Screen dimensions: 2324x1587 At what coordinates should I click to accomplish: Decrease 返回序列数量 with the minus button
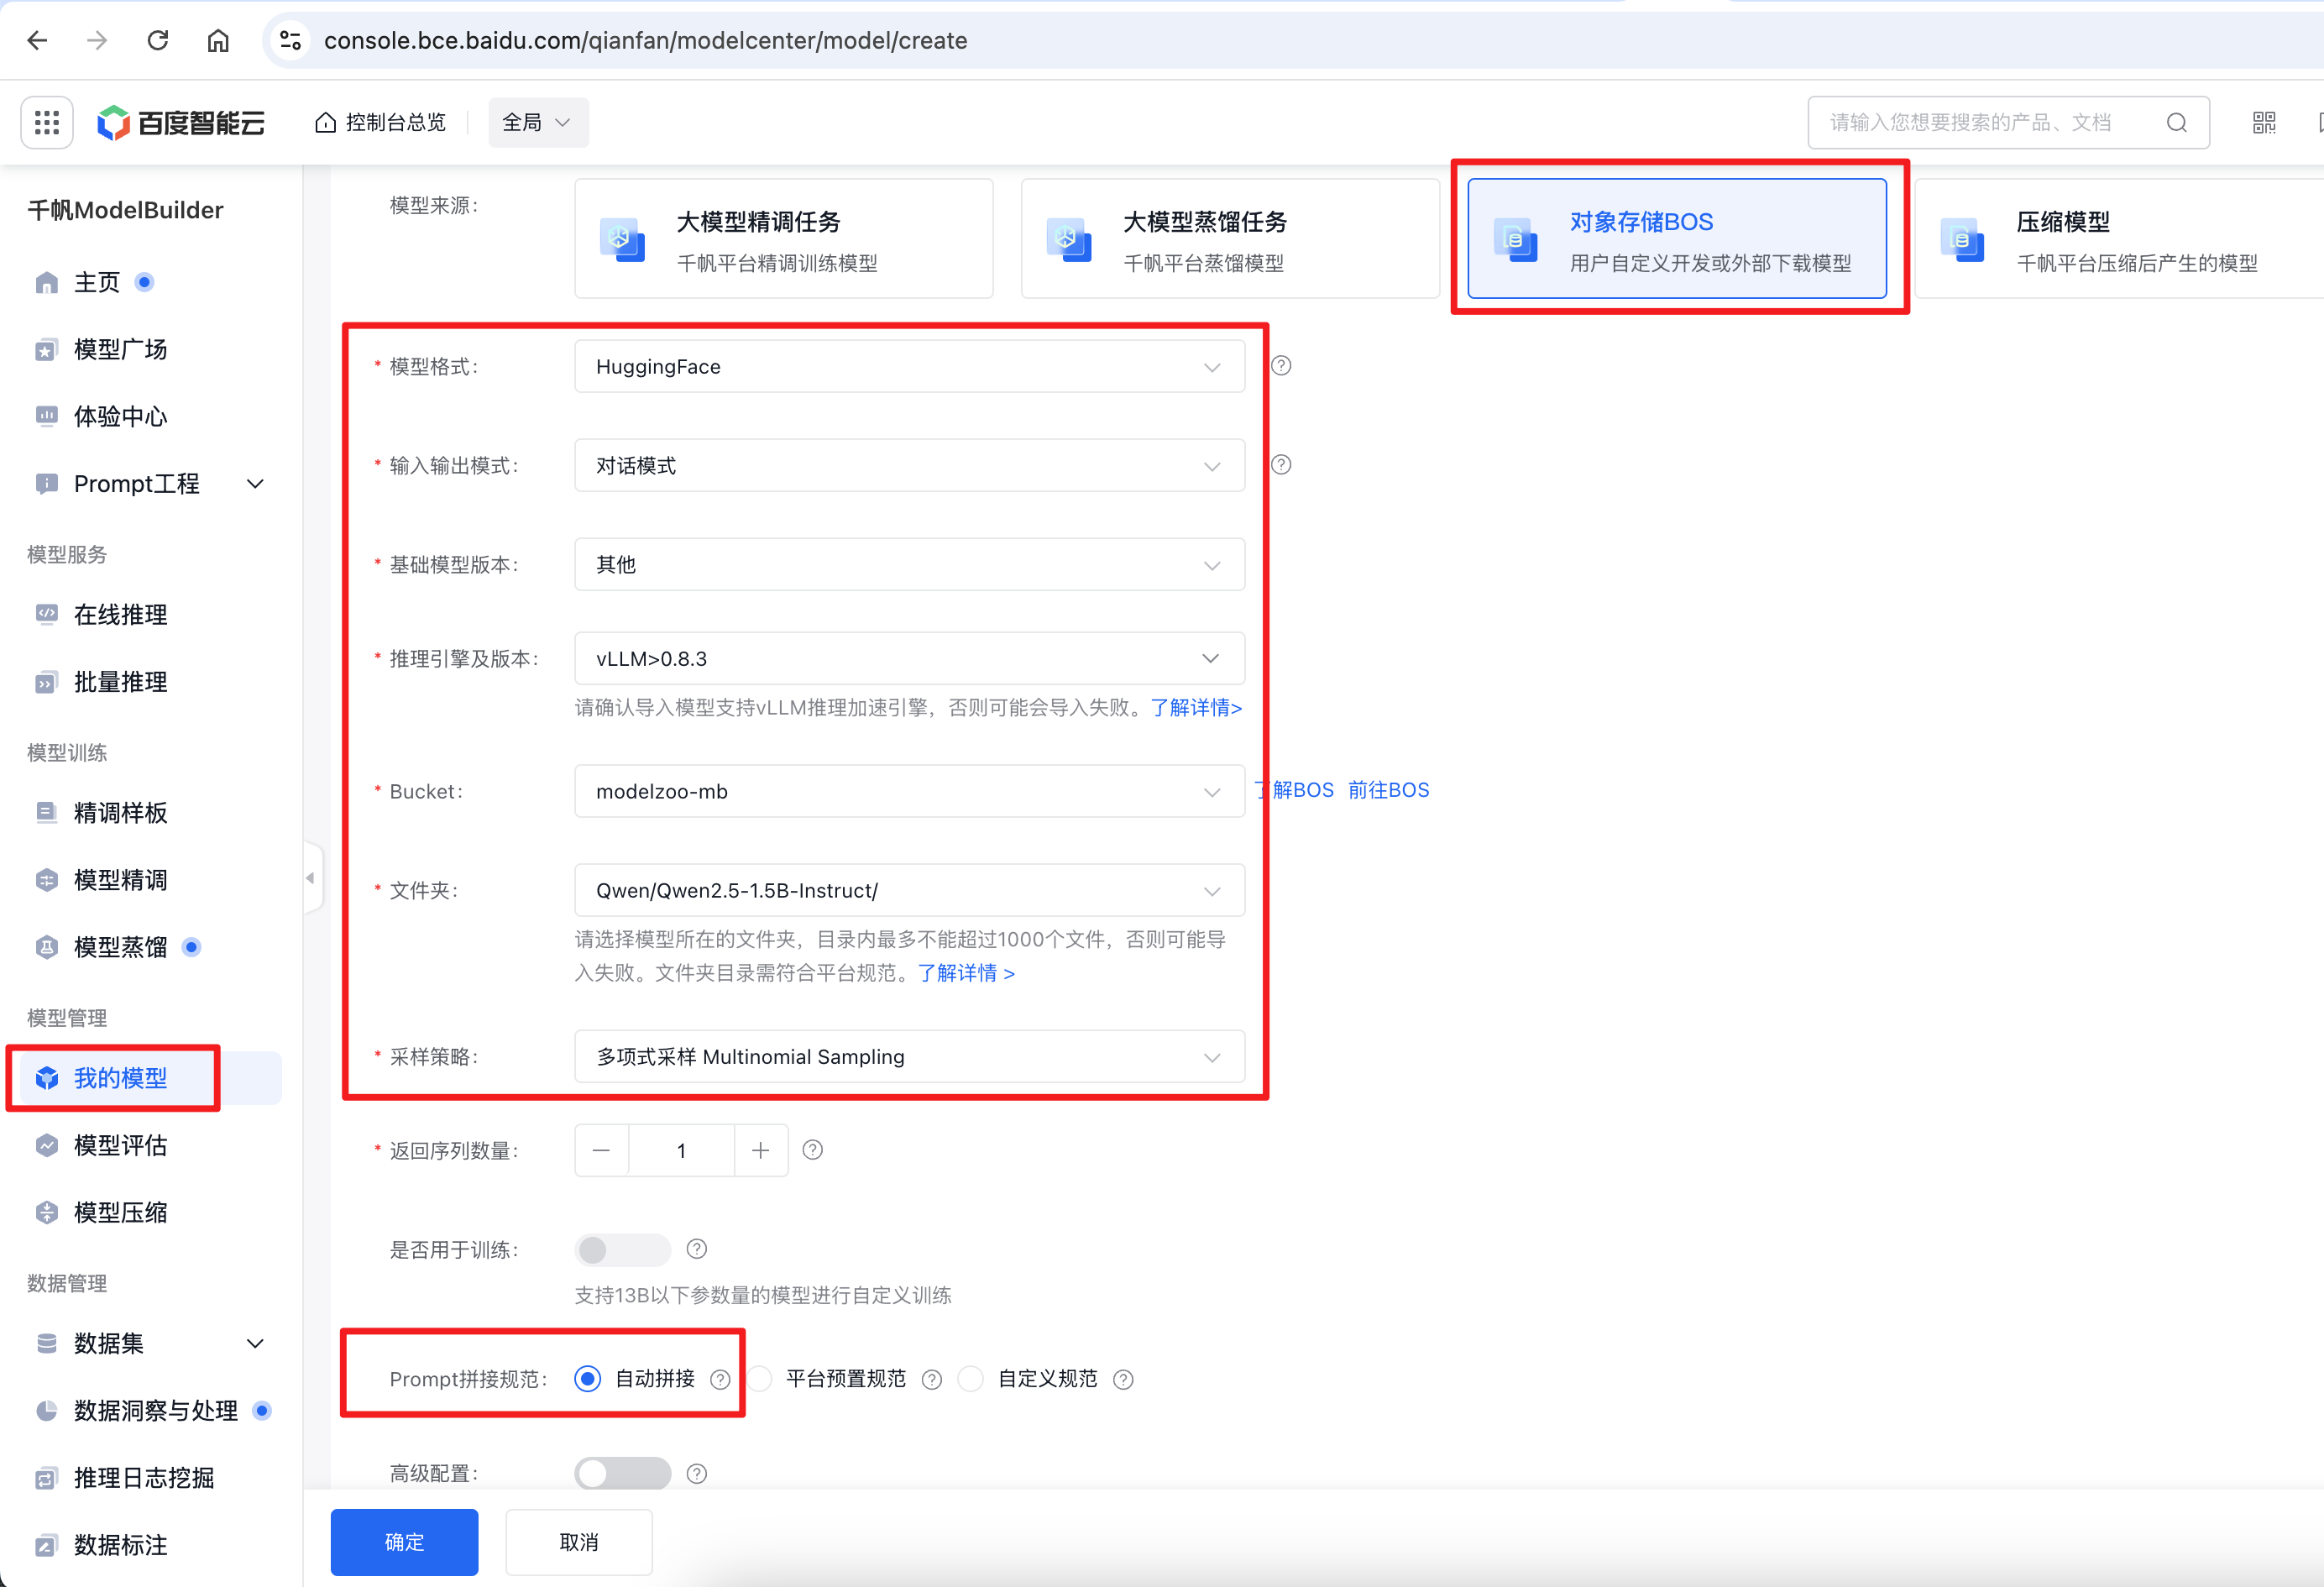point(601,1150)
